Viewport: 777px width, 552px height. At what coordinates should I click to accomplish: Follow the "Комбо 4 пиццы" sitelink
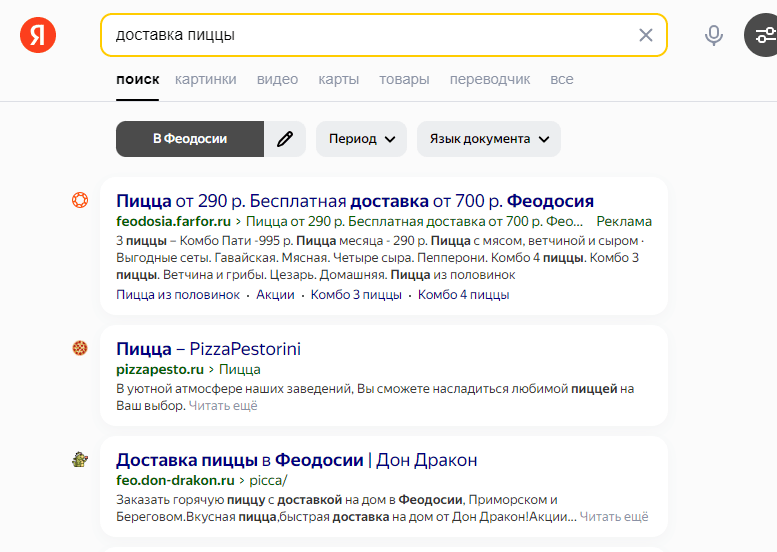pos(463,295)
